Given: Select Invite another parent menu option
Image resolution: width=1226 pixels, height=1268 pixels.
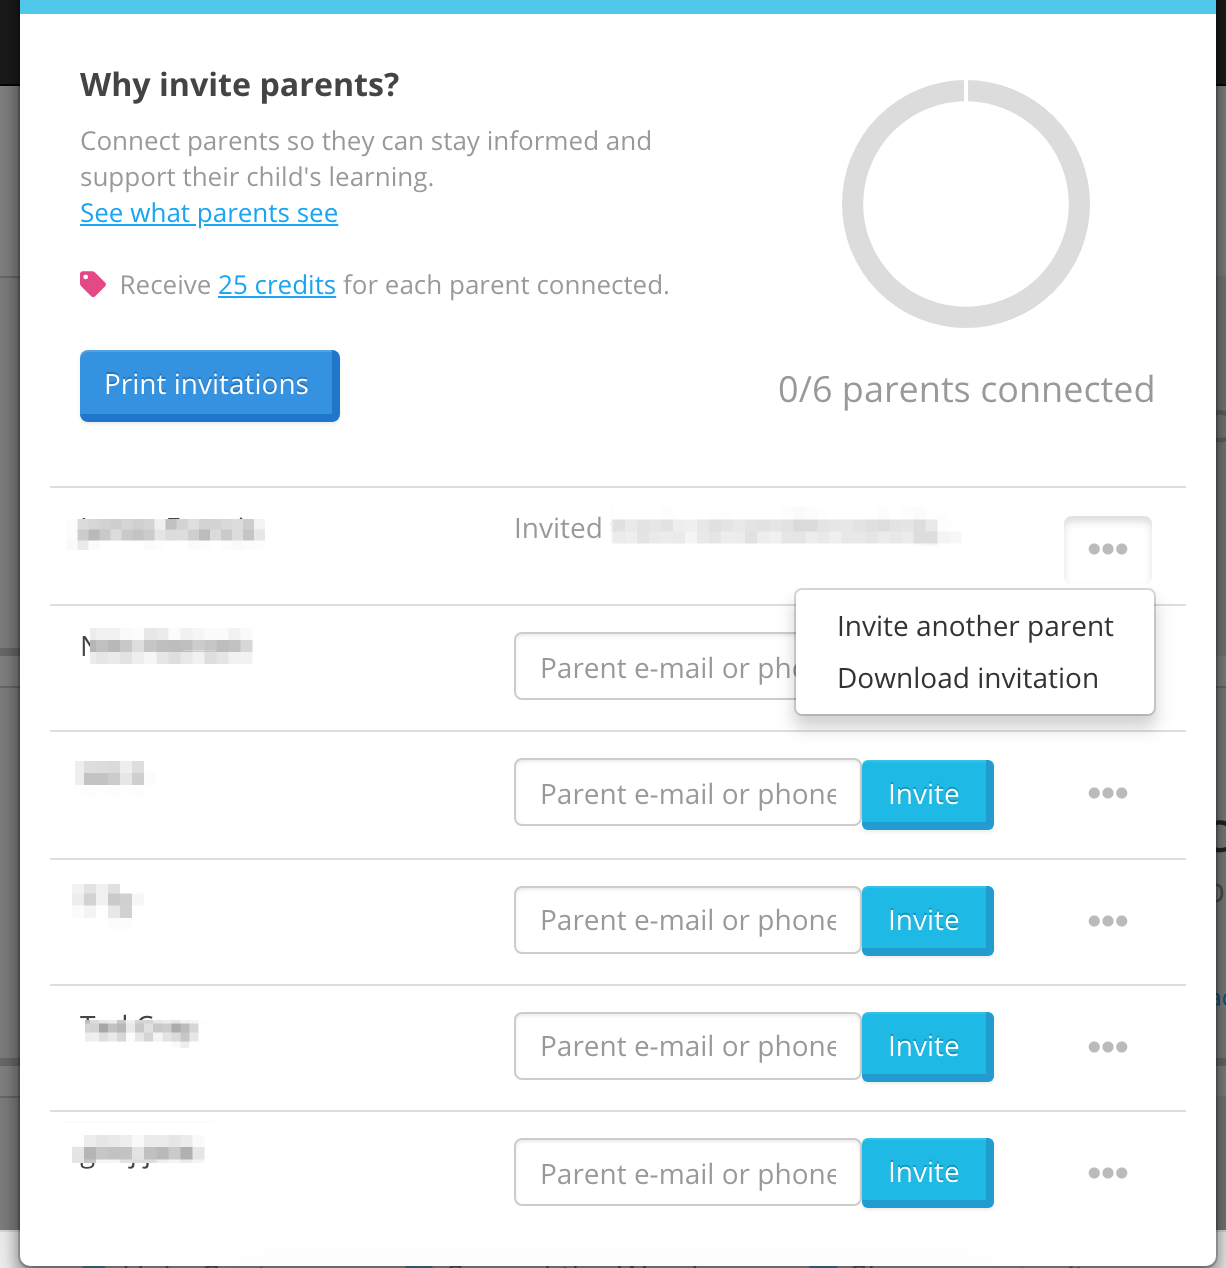Looking at the screenshot, I should 975,626.
